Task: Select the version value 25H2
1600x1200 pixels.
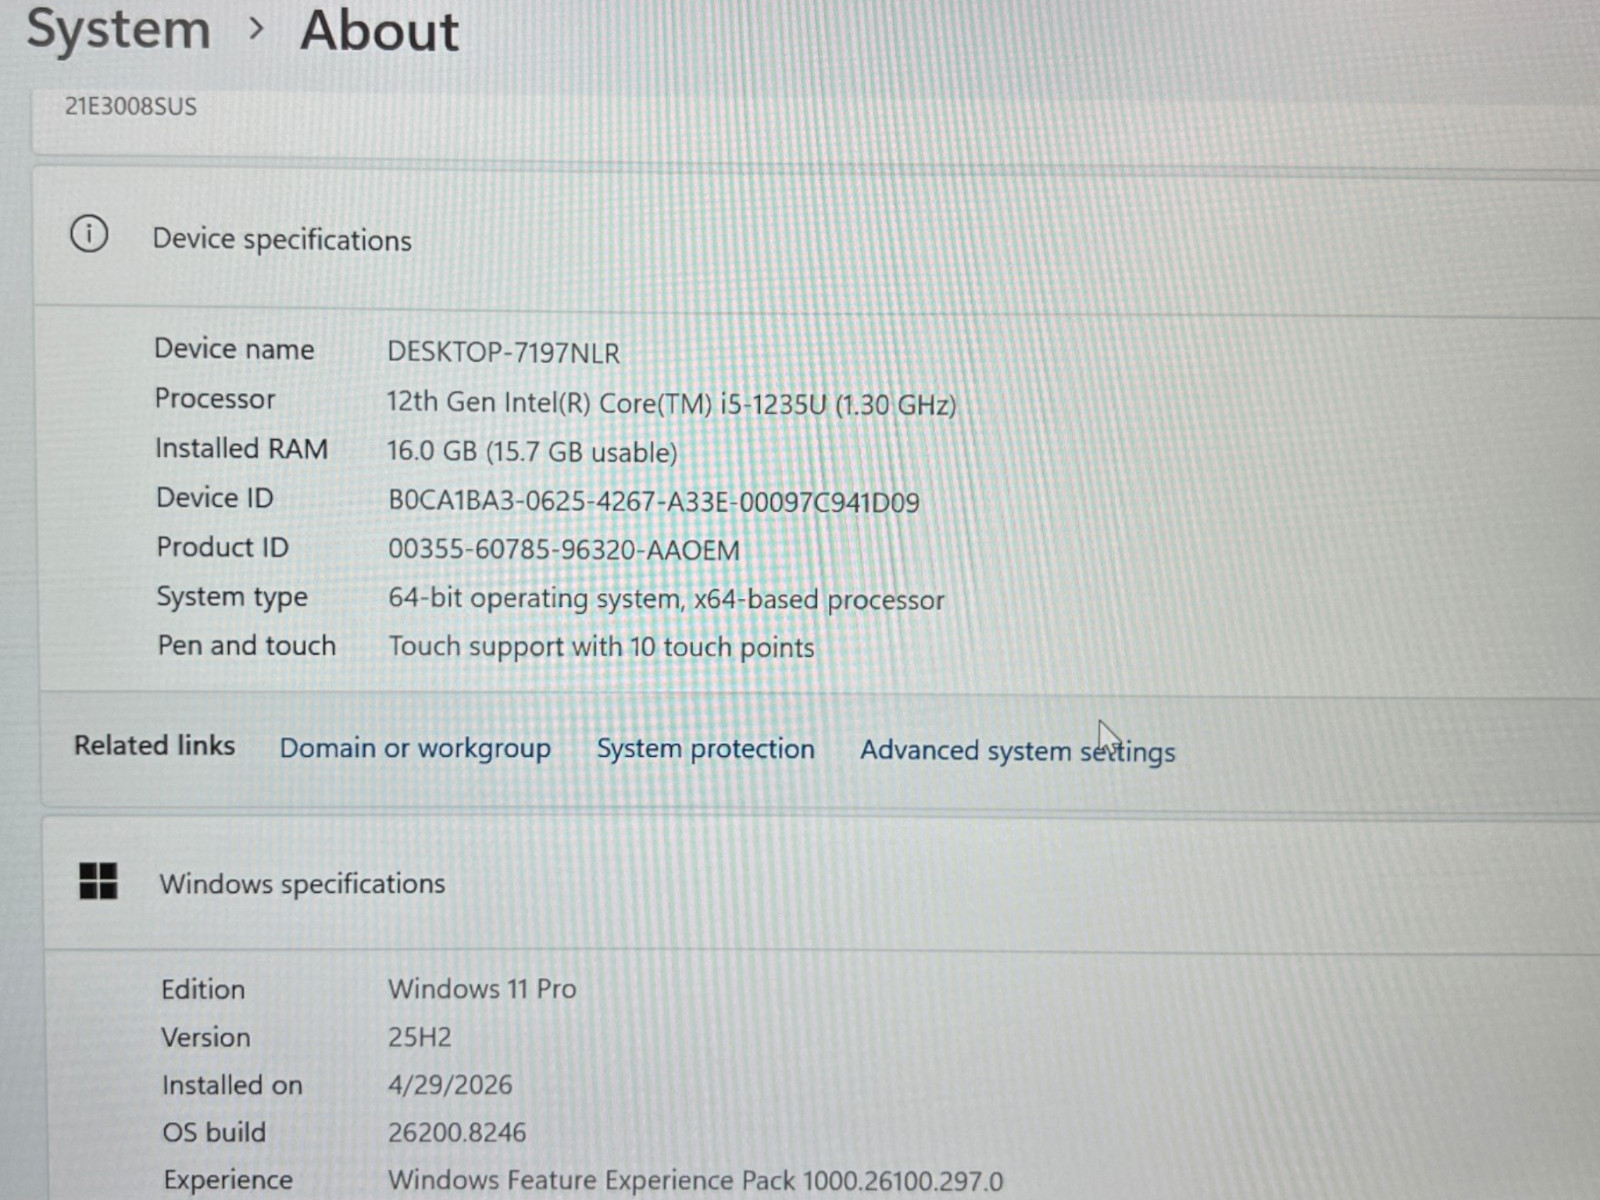Action: tap(420, 1036)
